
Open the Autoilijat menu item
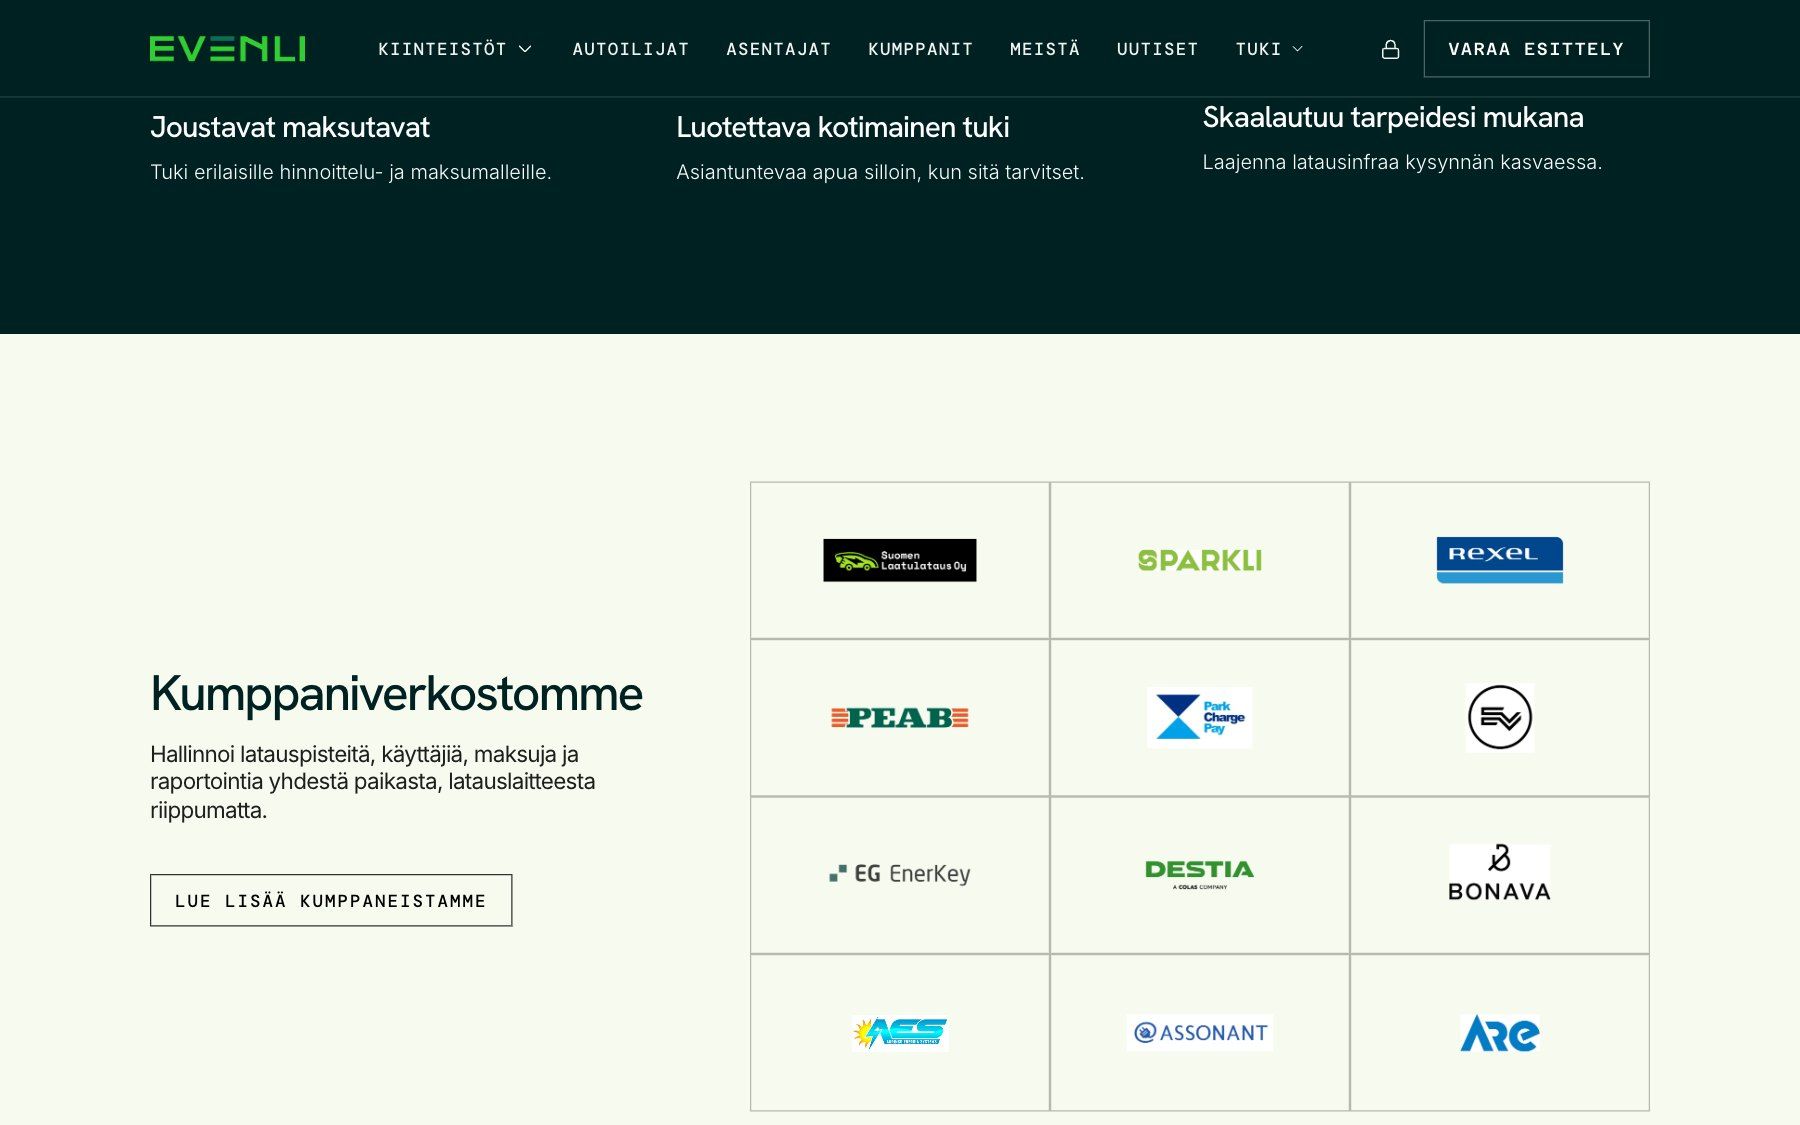631,49
